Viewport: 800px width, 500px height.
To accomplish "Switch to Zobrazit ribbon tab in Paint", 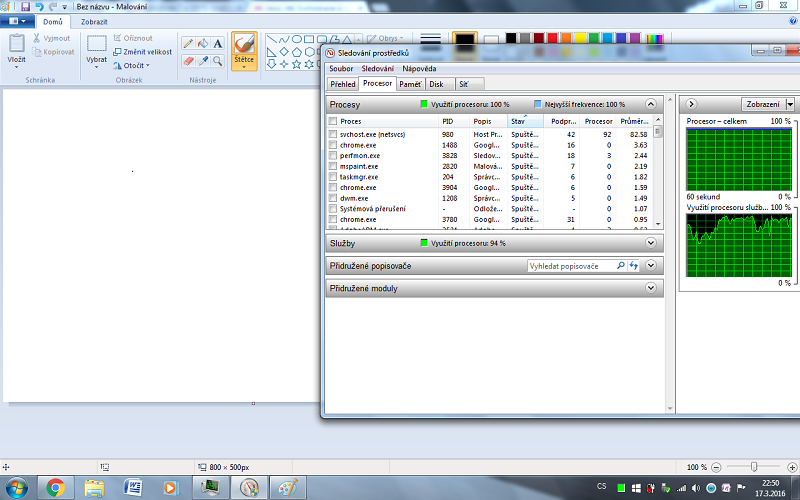I will point(94,22).
